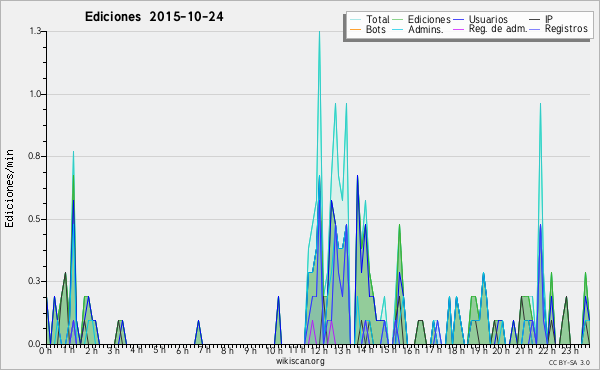600x370 pixels.
Task: Click the Total peak near 22 h
Action: [x=540, y=104]
